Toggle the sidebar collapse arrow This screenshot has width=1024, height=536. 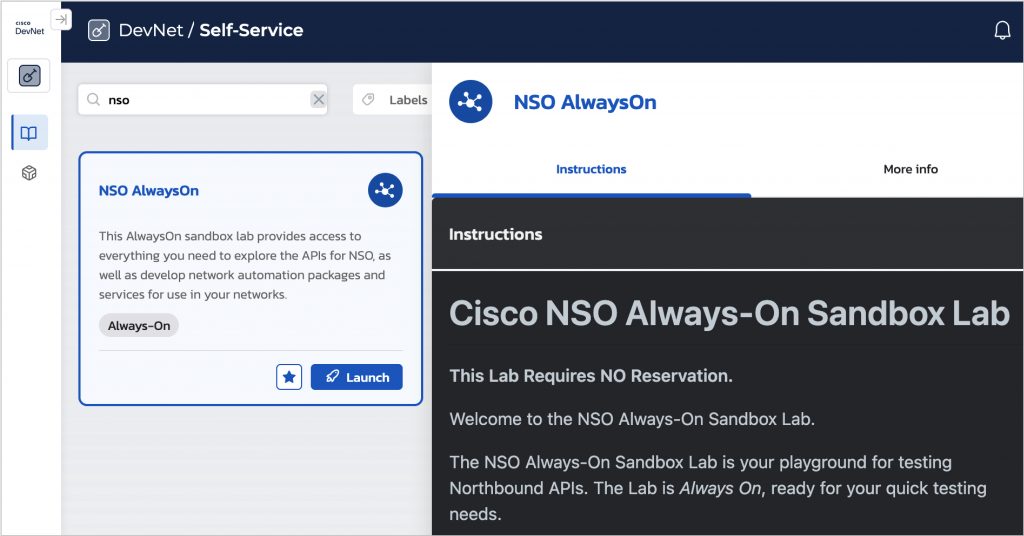point(61,19)
